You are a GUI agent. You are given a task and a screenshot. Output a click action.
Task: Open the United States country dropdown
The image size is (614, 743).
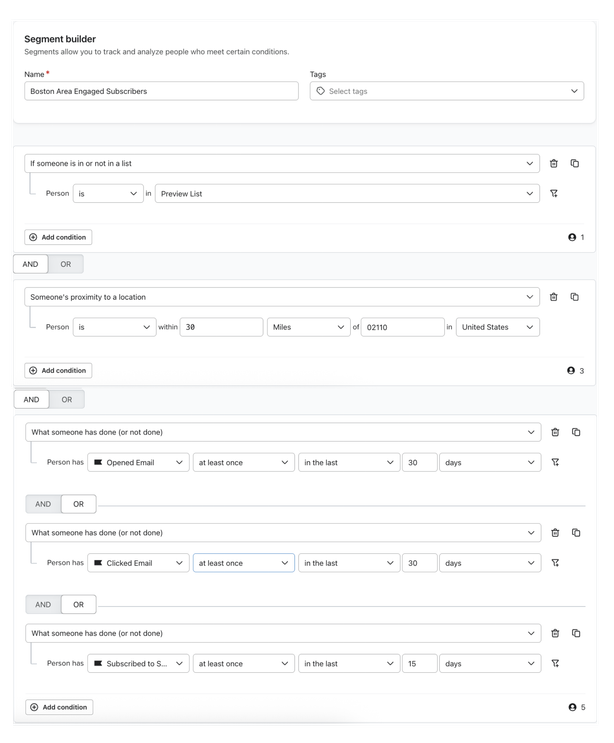click(x=498, y=327)
